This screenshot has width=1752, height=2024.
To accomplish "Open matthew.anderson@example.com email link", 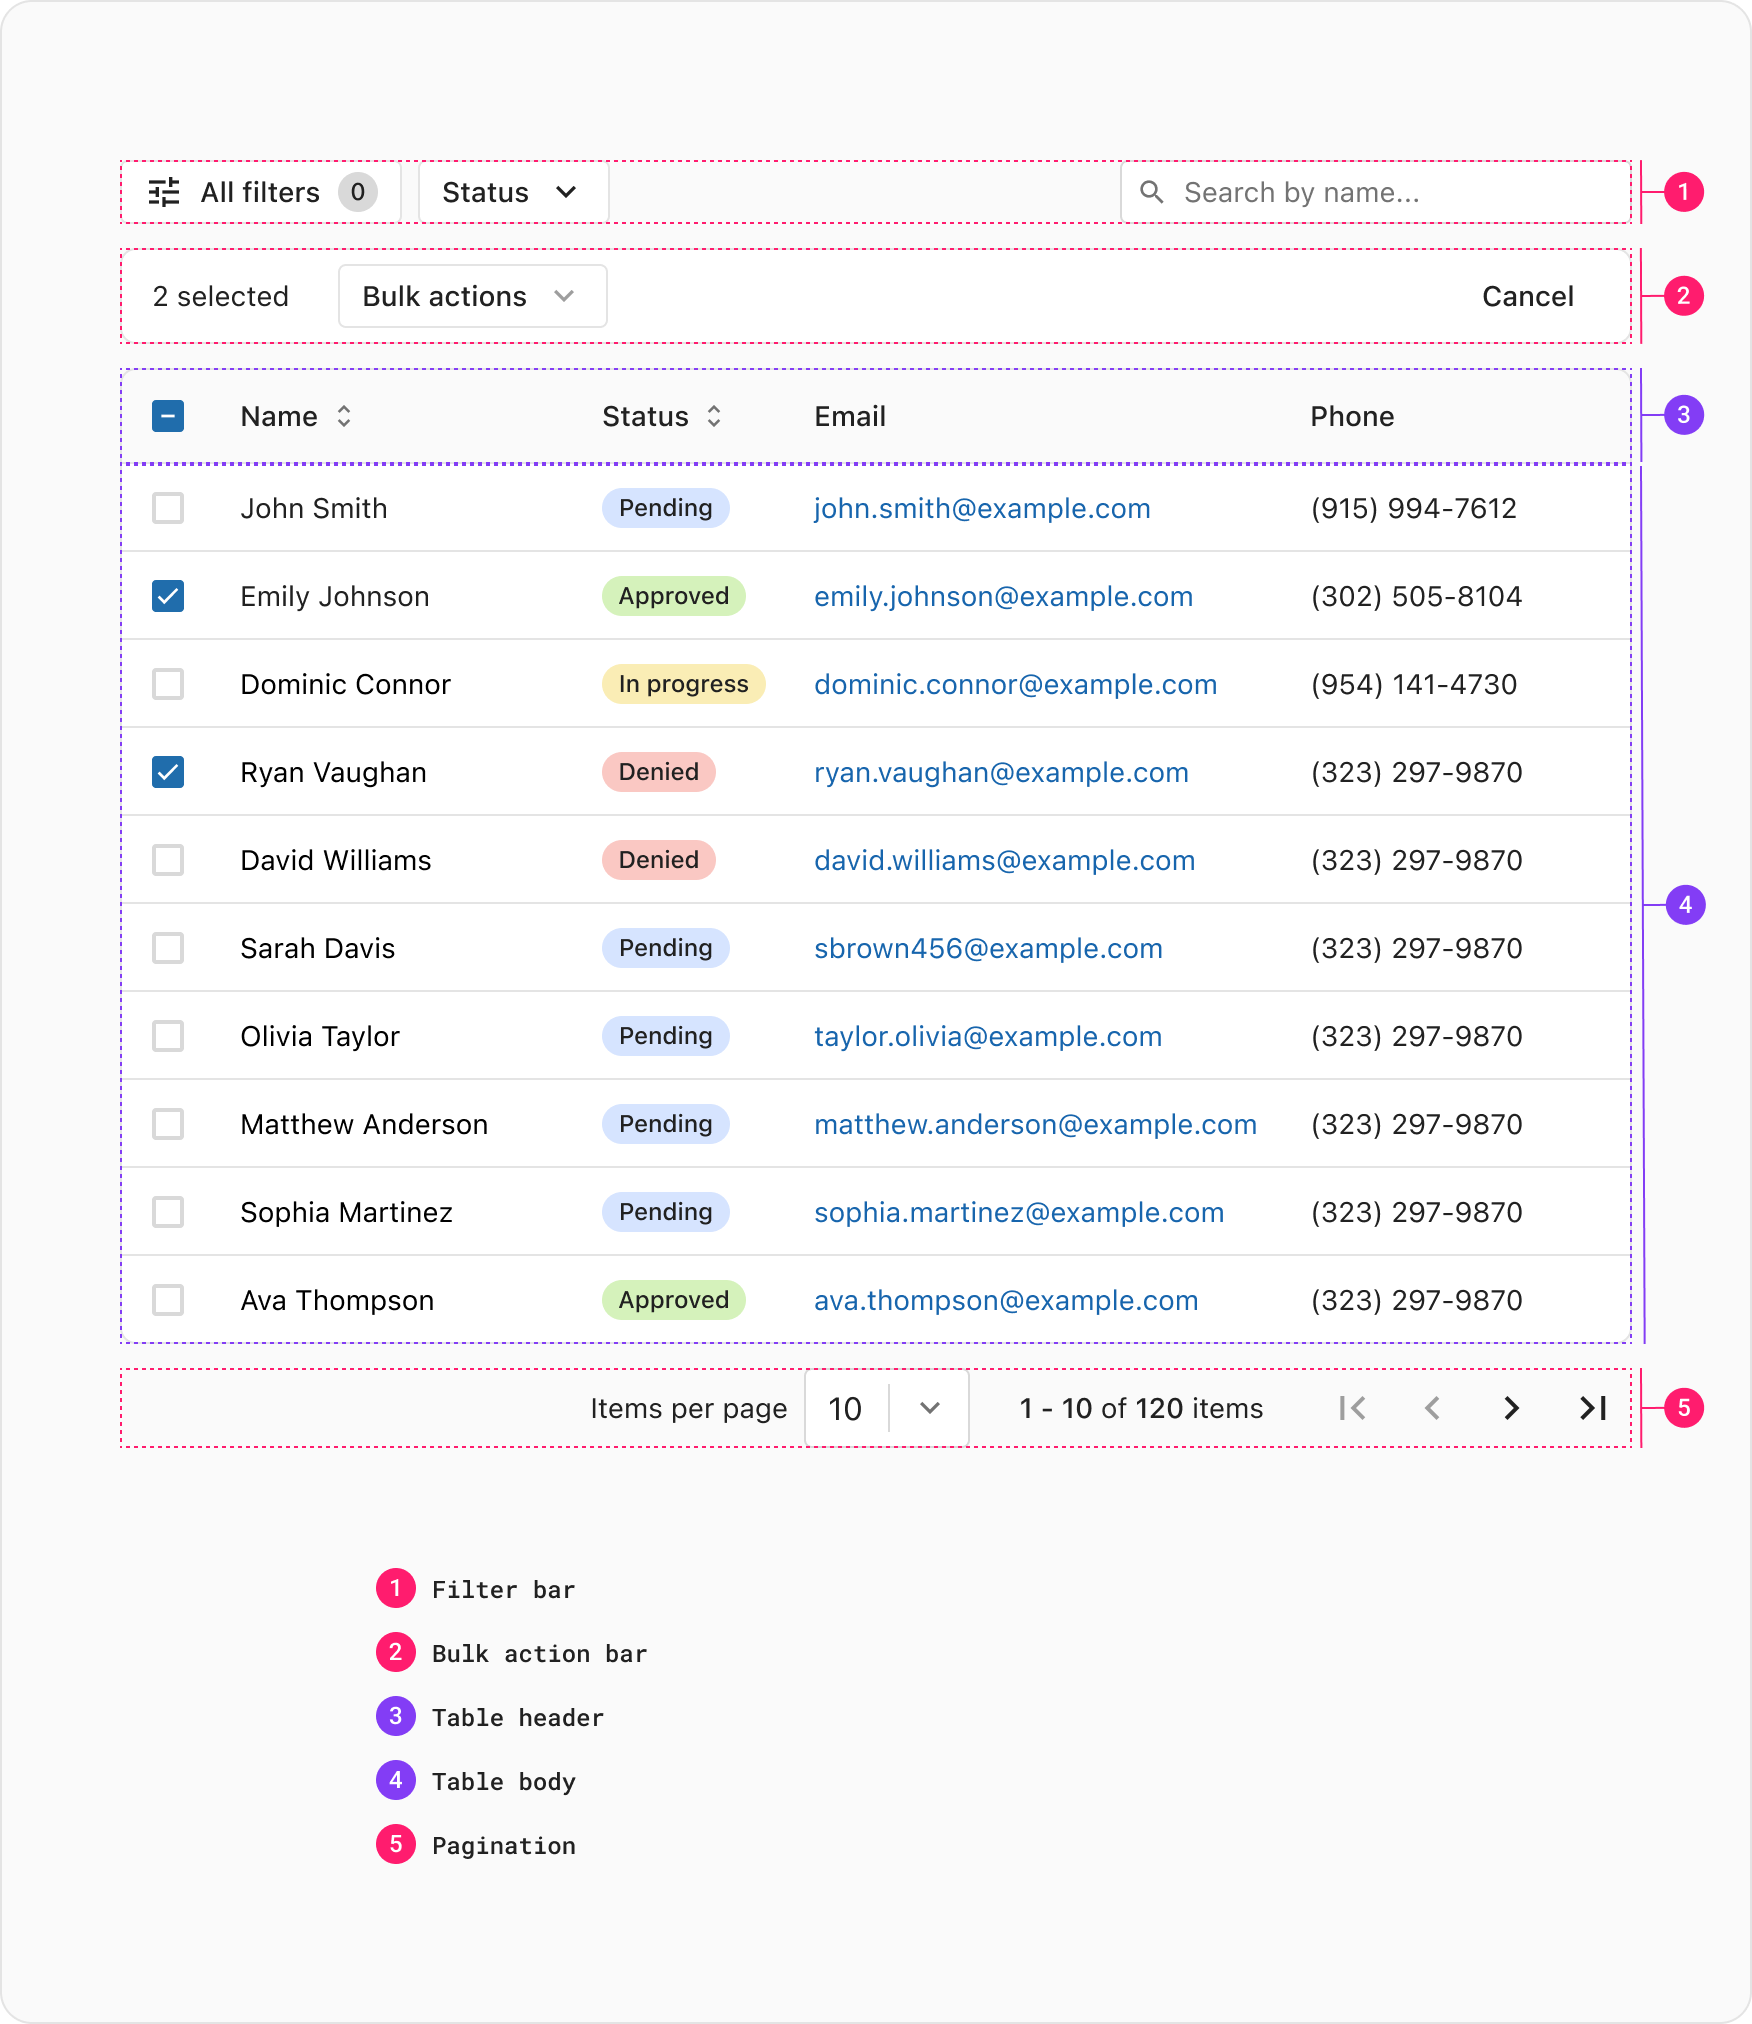I will pos(1035,1124).
